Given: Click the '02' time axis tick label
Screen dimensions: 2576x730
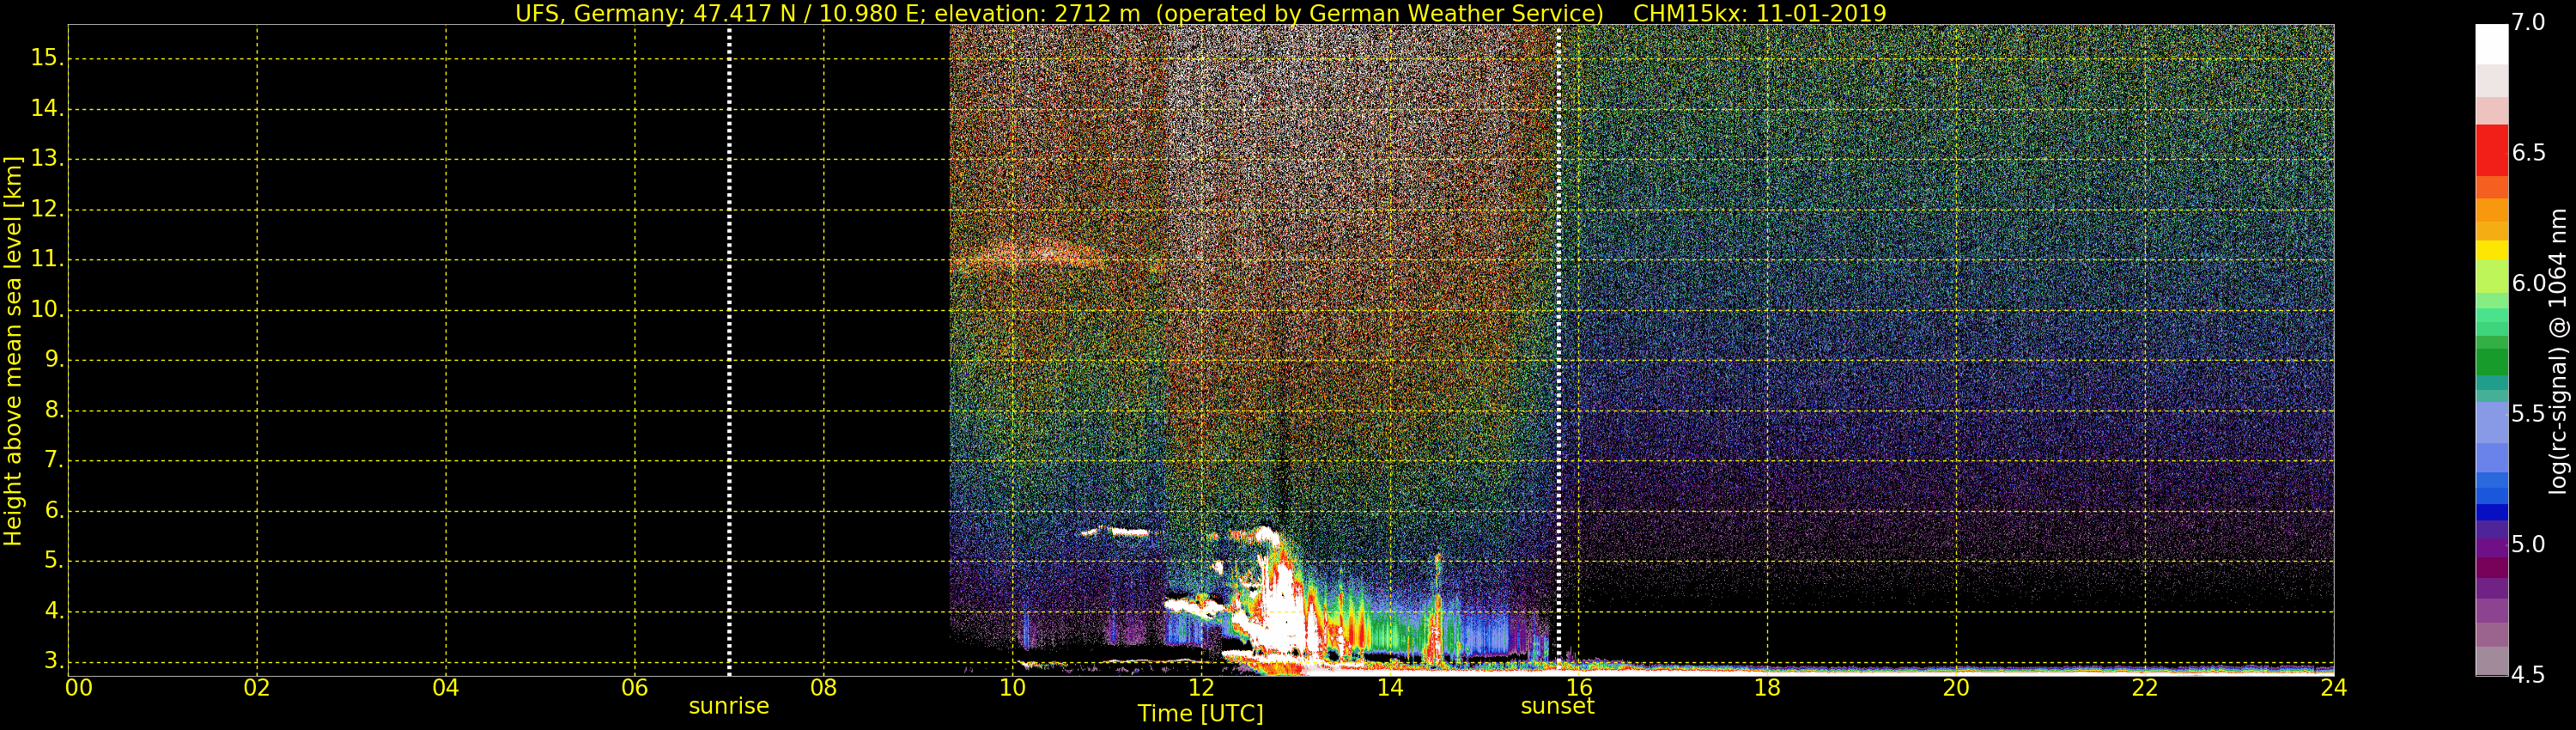Looking at the screenshot, I should coord(257,688).
